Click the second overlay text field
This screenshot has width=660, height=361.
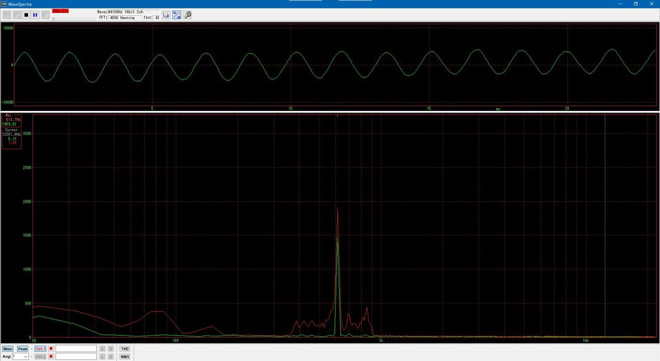click(x=76, y=356)
